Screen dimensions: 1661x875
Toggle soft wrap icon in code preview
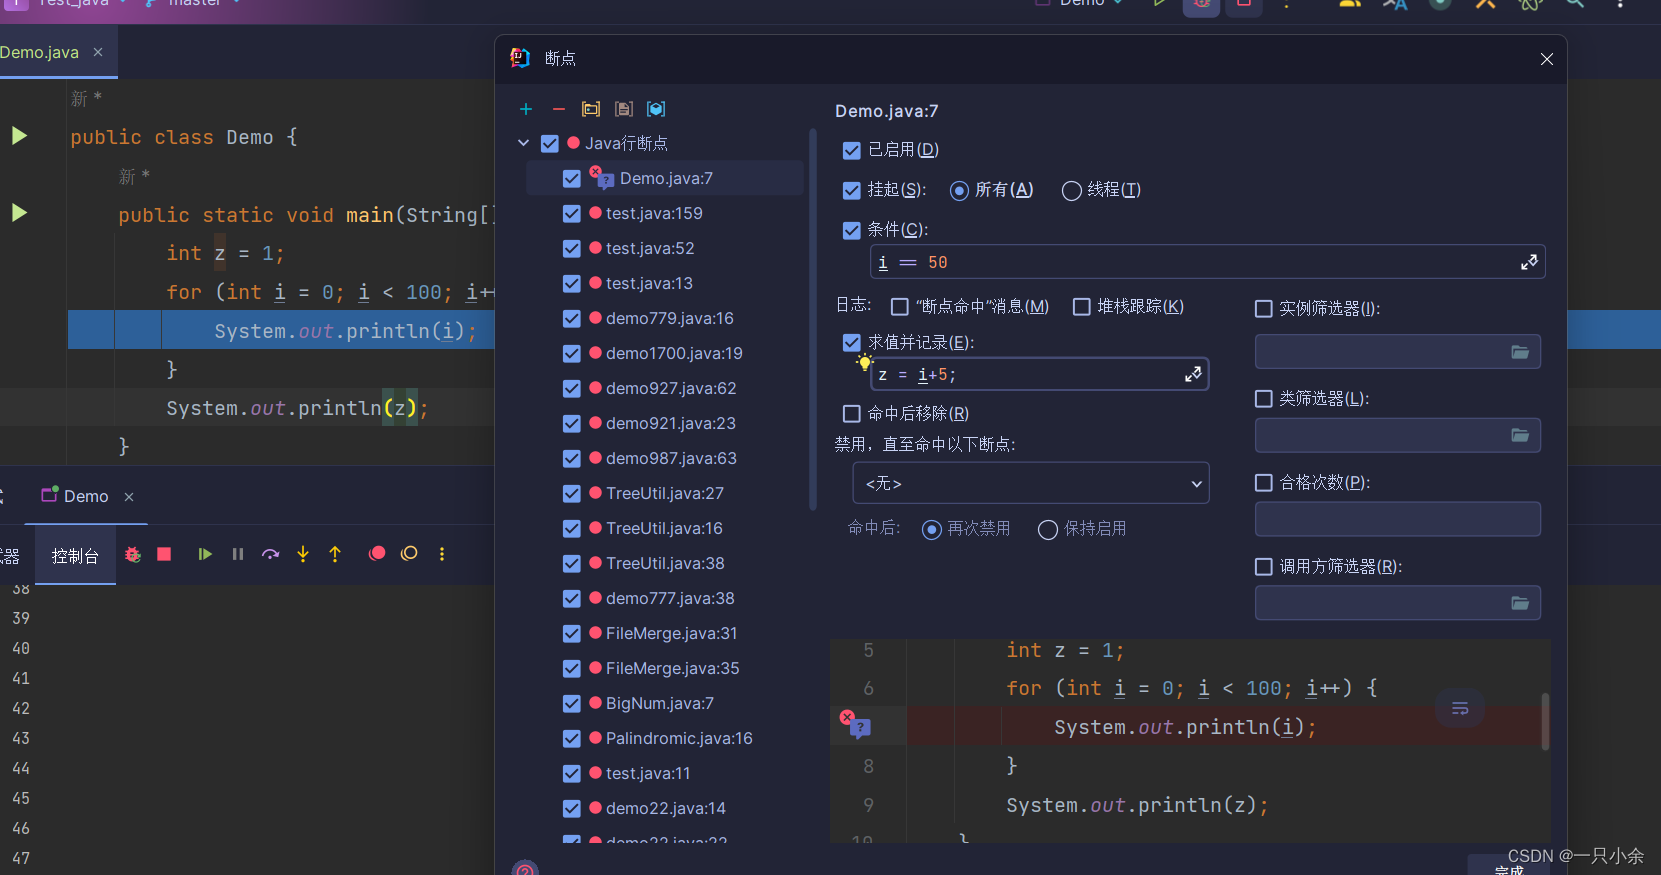pyautogui.click(x=1460, y=709)
